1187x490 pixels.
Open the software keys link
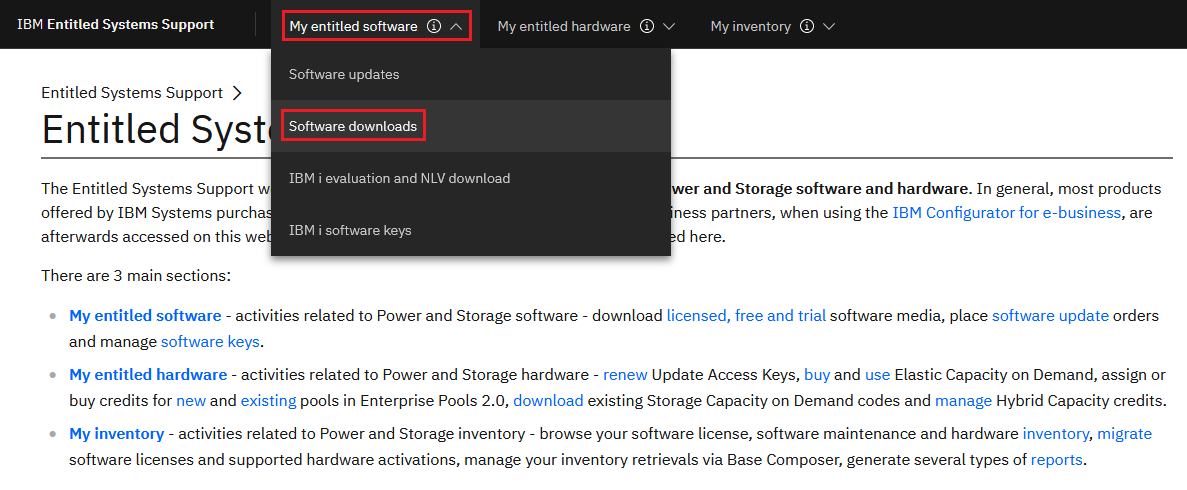pyautogui.click(x=210, y=342)
